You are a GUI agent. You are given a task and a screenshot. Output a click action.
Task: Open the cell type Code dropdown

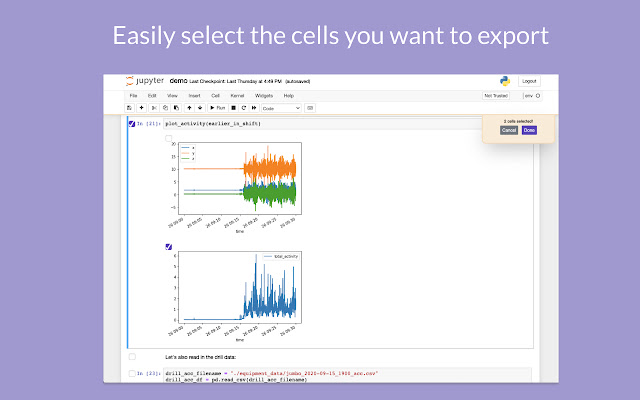[281, 108]
